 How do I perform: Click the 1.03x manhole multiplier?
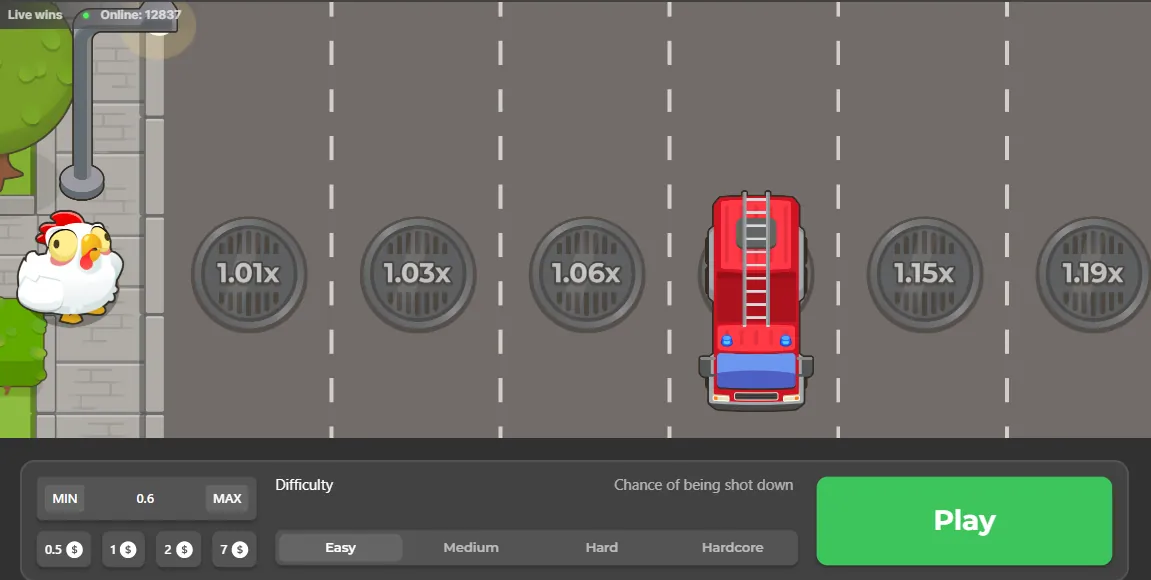coord(418,274)
